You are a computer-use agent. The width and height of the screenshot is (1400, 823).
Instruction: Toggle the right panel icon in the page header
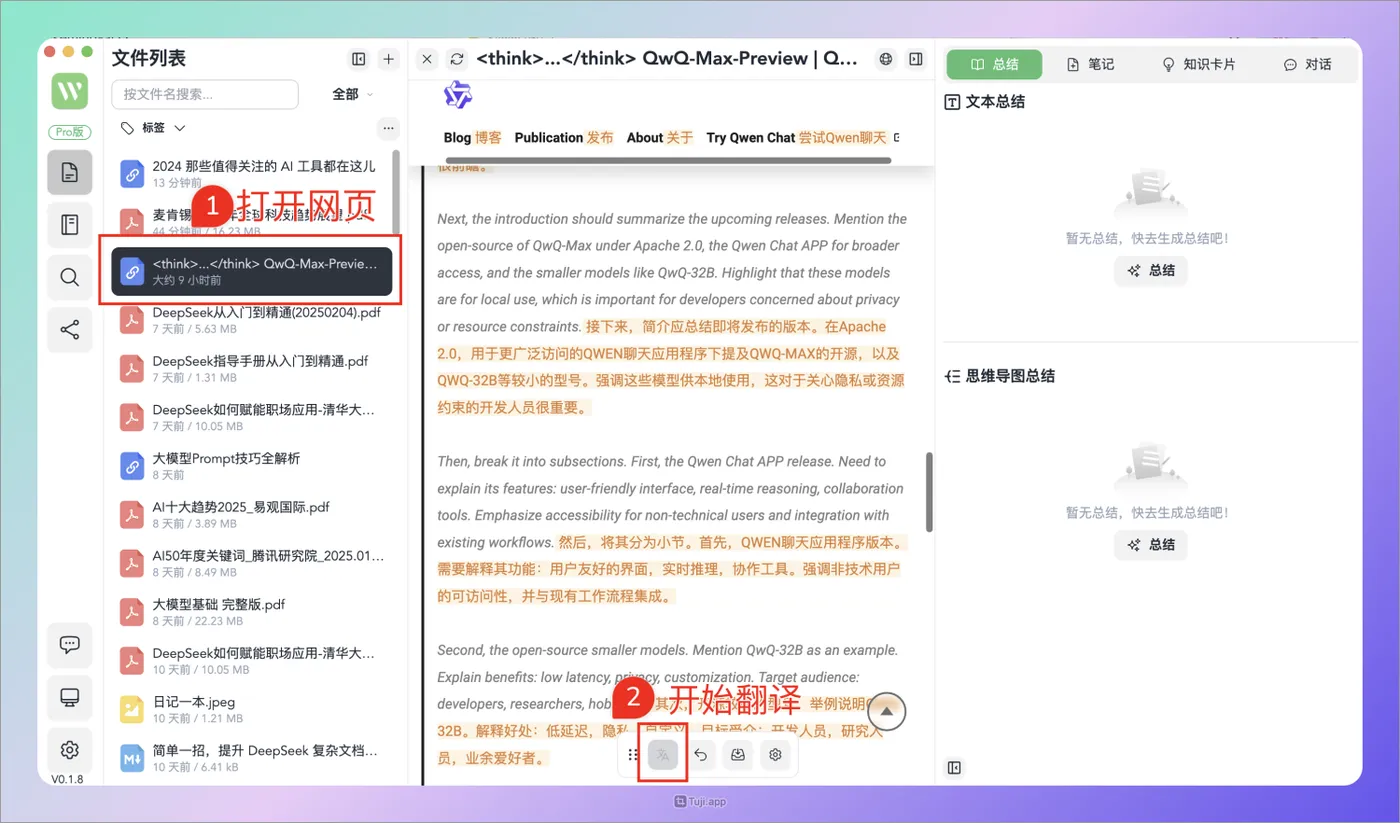(x=915, y=59)
